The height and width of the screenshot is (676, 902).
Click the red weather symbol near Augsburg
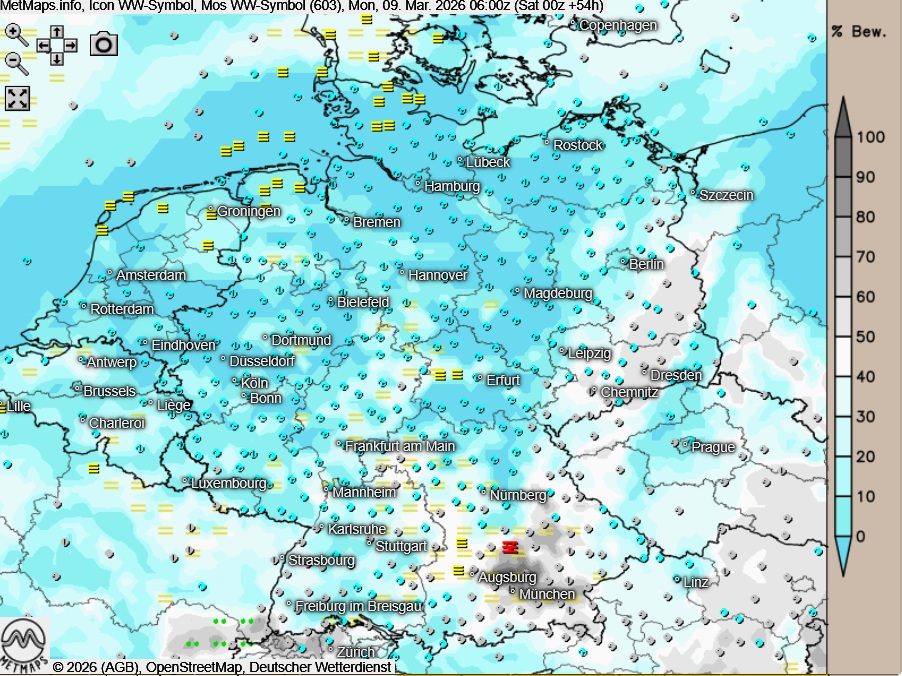click(510, 547)
